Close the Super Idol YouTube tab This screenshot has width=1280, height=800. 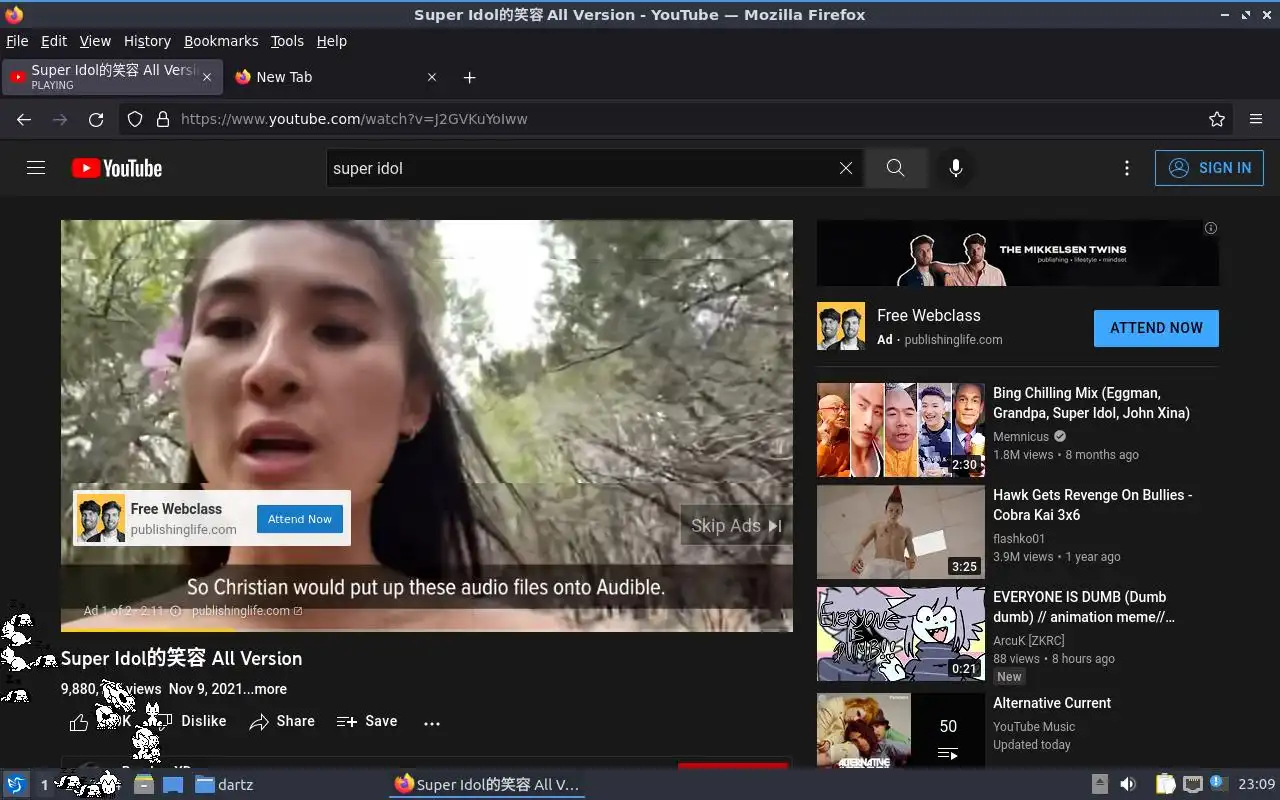tap(207, 77)
